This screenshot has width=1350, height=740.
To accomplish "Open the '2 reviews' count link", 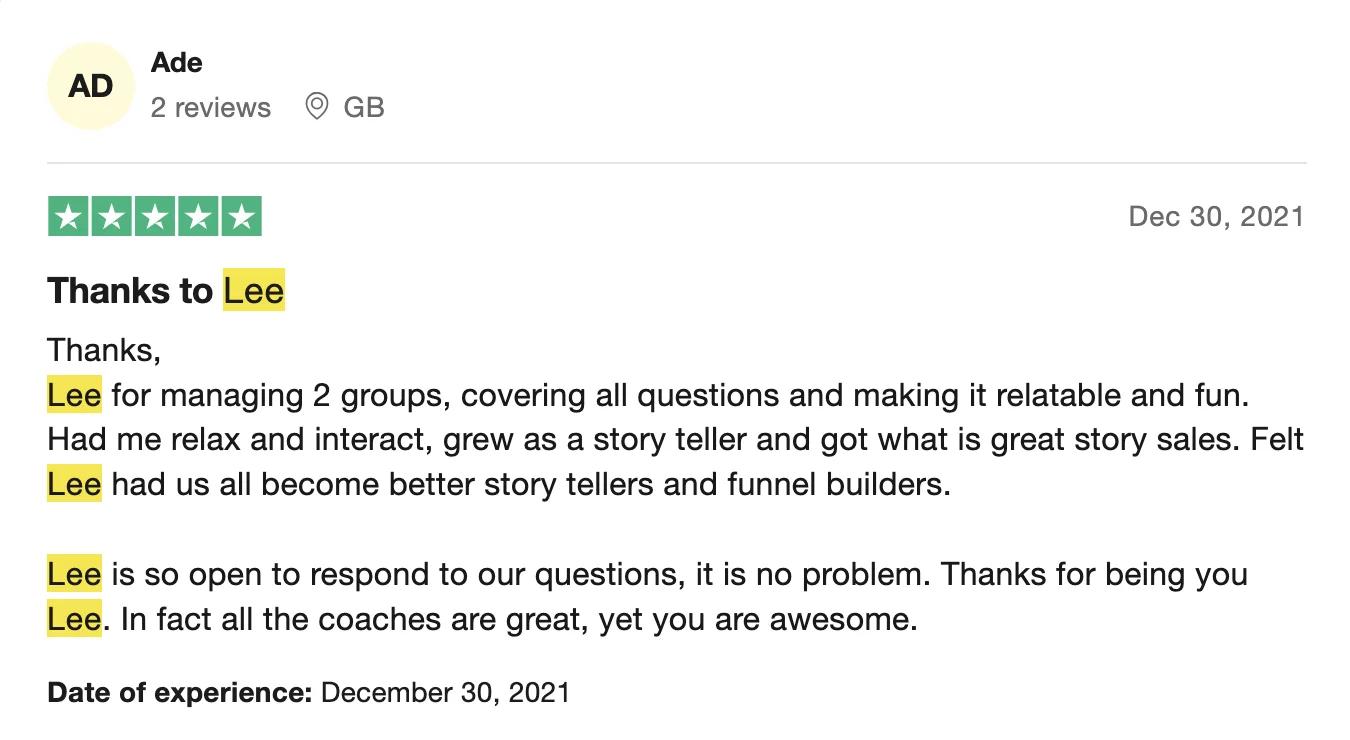I will click(x=211, y=107).
